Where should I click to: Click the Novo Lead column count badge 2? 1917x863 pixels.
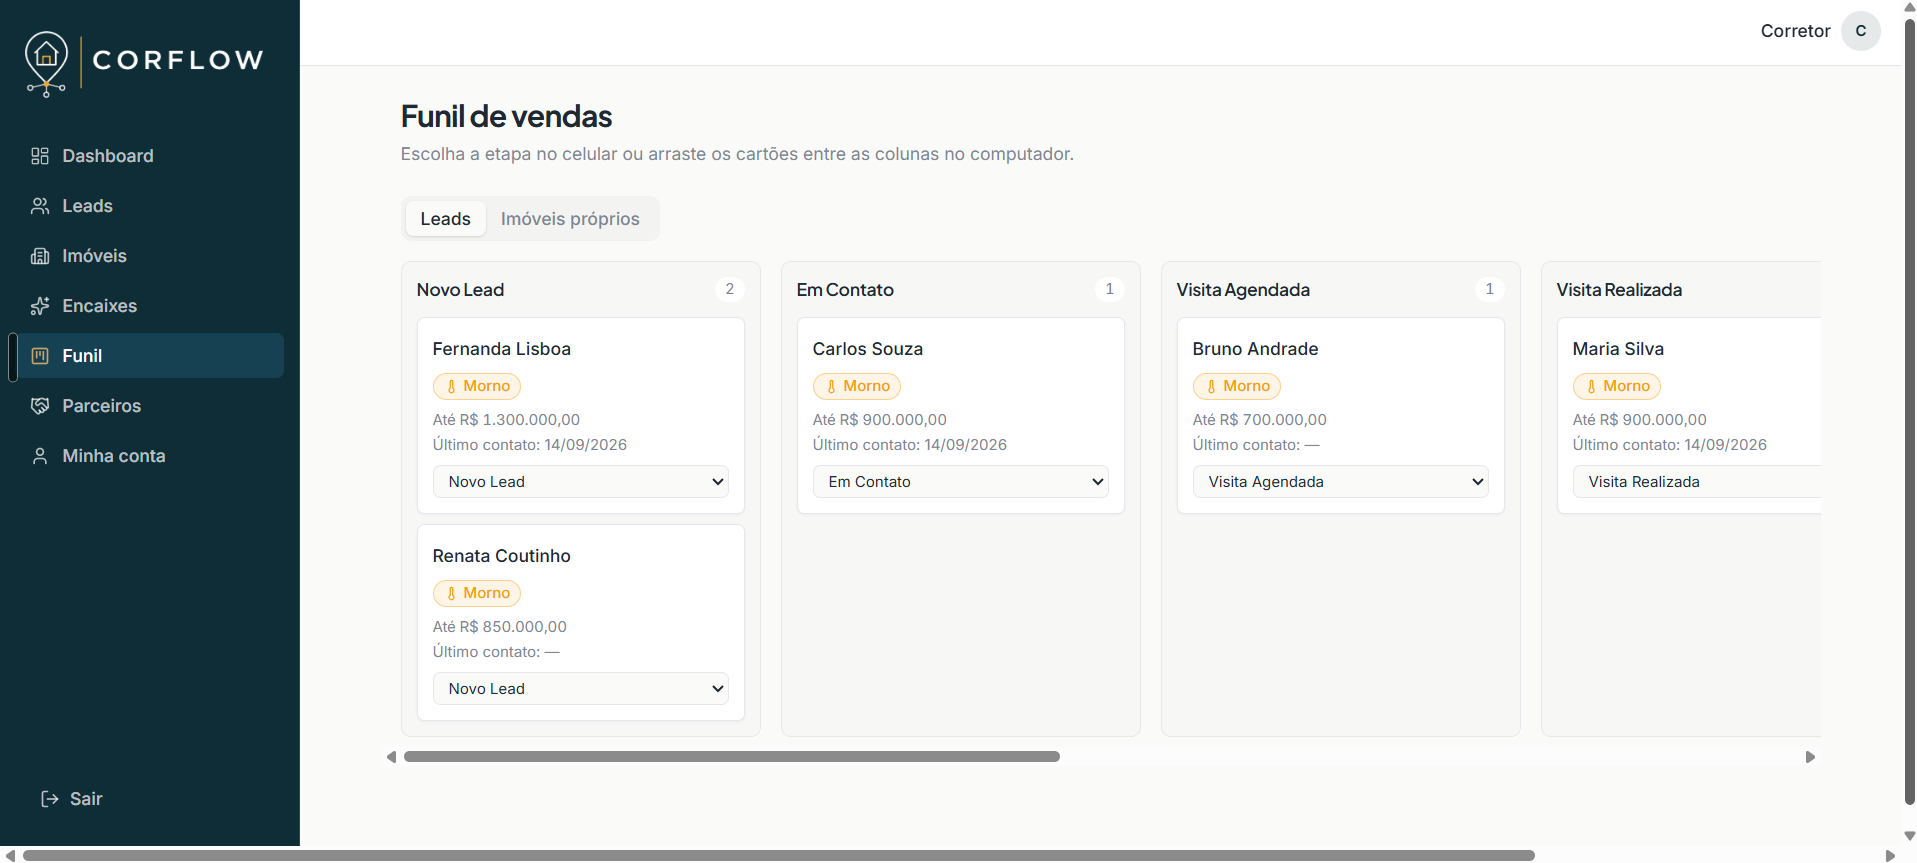(730, 289)
